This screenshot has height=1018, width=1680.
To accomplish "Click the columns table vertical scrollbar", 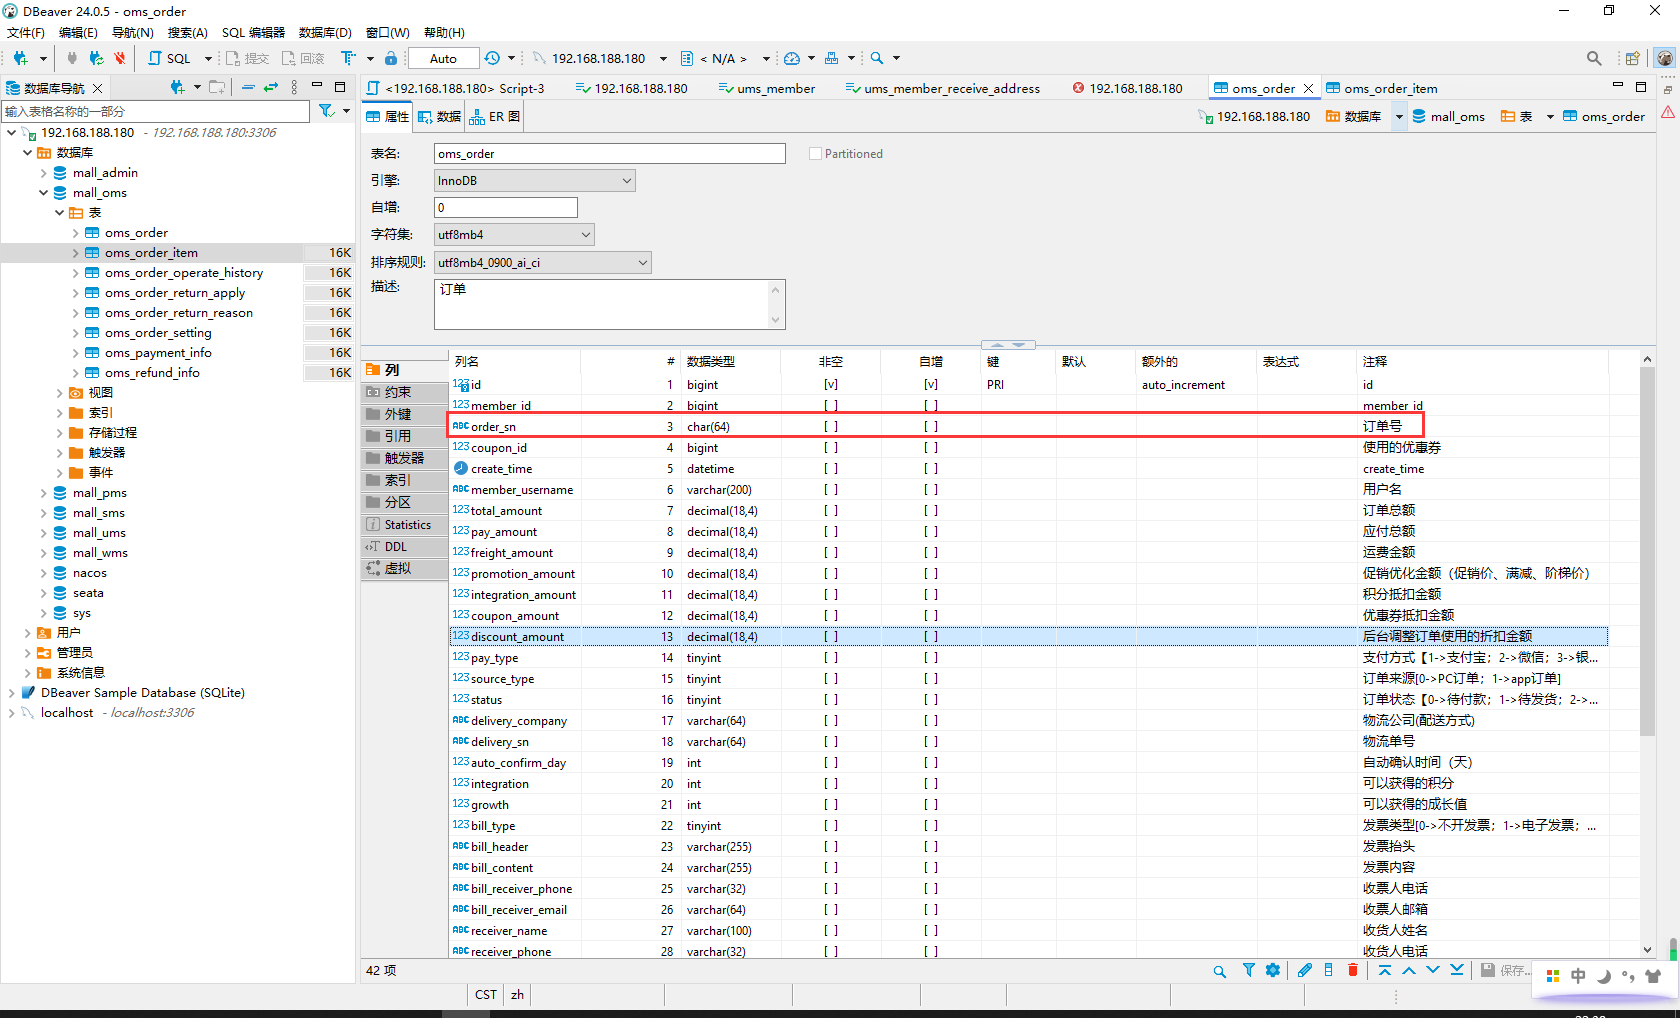I will pos(1647,550).
